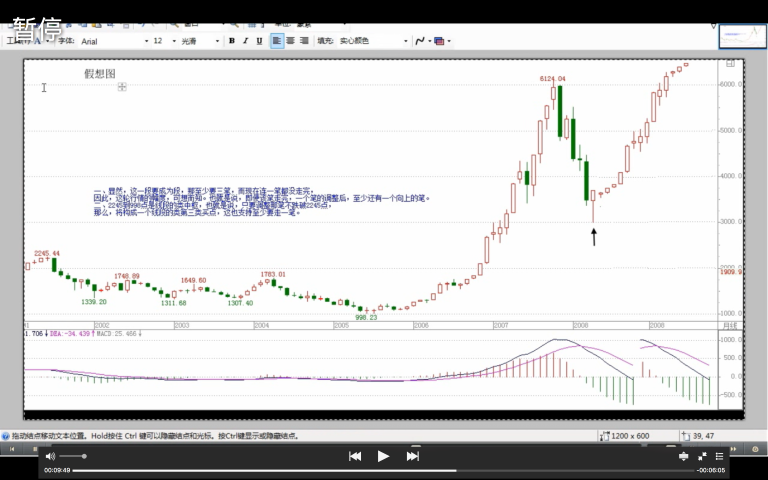This screenshot has width=768, height=480.
Task: Toggle bold text formatting
Action: point(232,41)
